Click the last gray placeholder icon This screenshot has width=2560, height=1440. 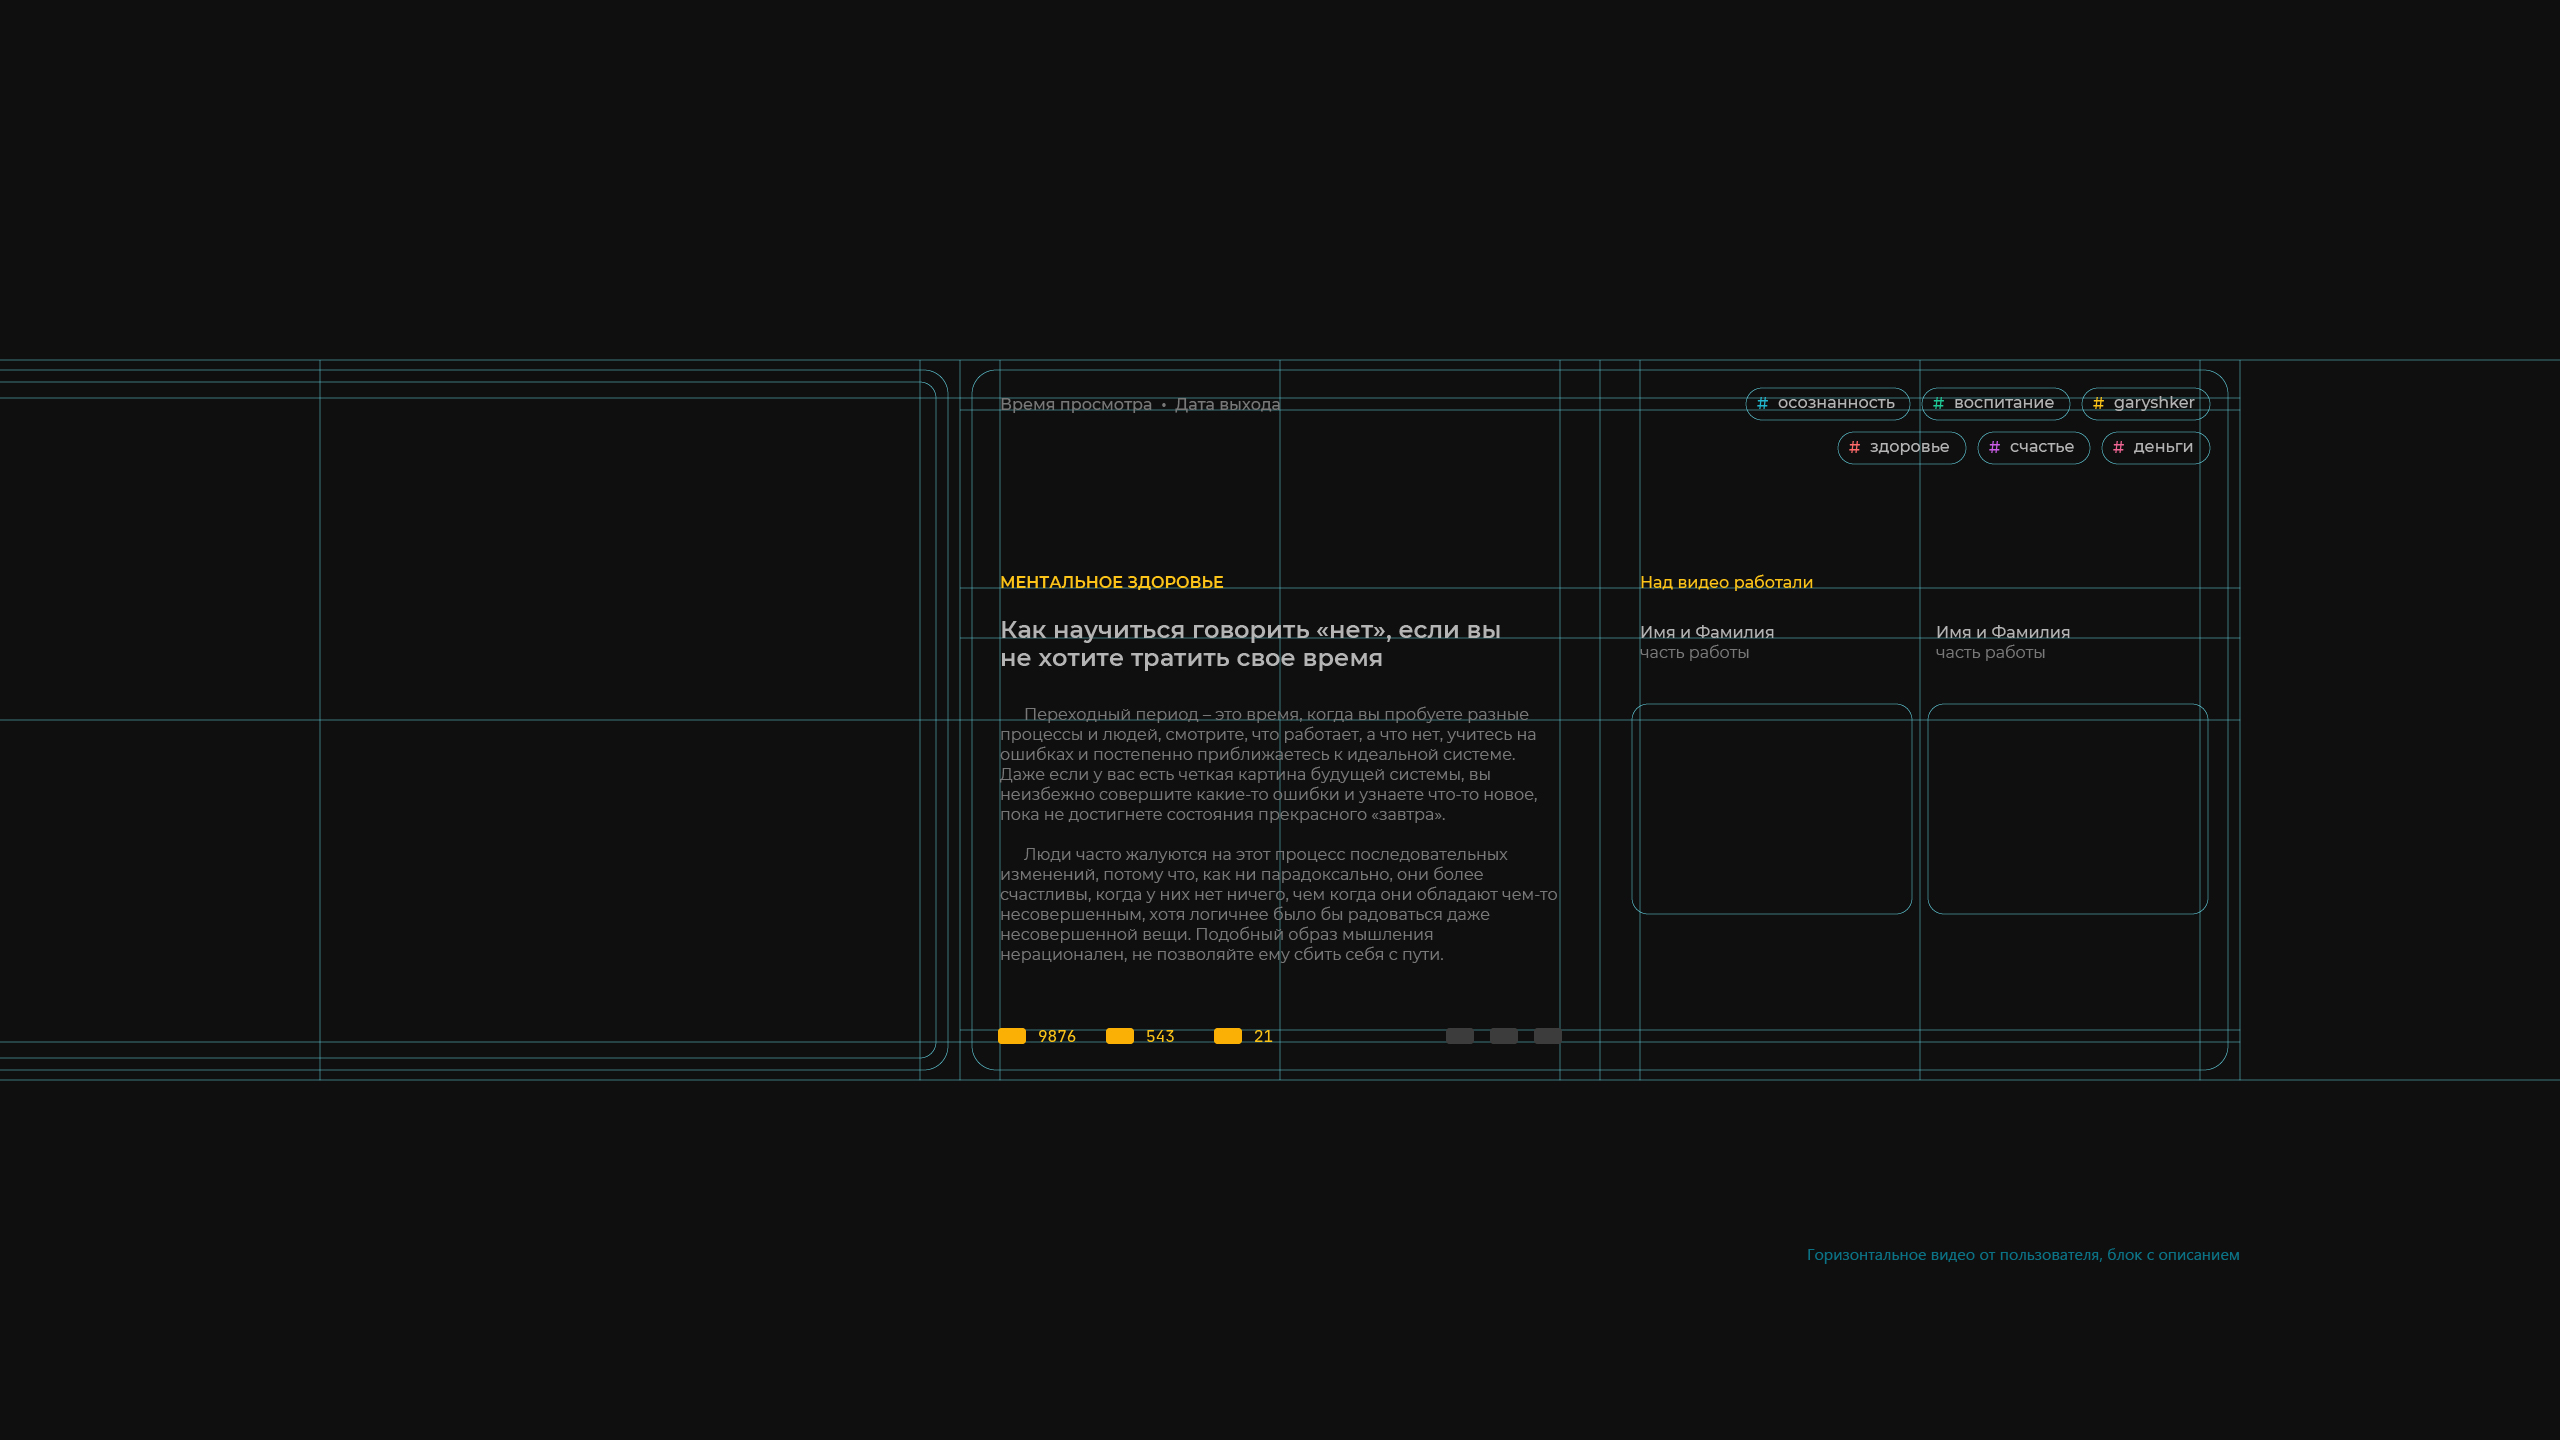pos(1547,1036)
